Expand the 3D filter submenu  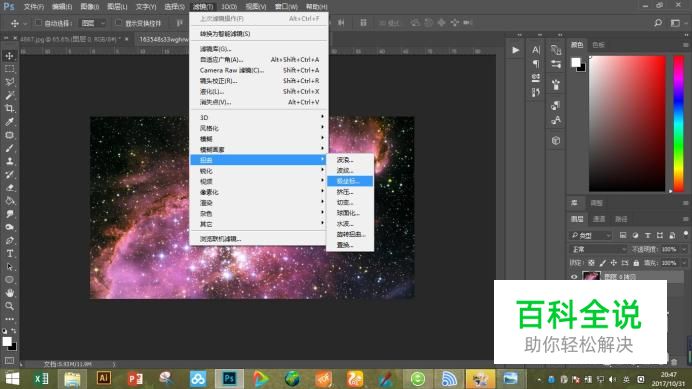click(259, 117)
